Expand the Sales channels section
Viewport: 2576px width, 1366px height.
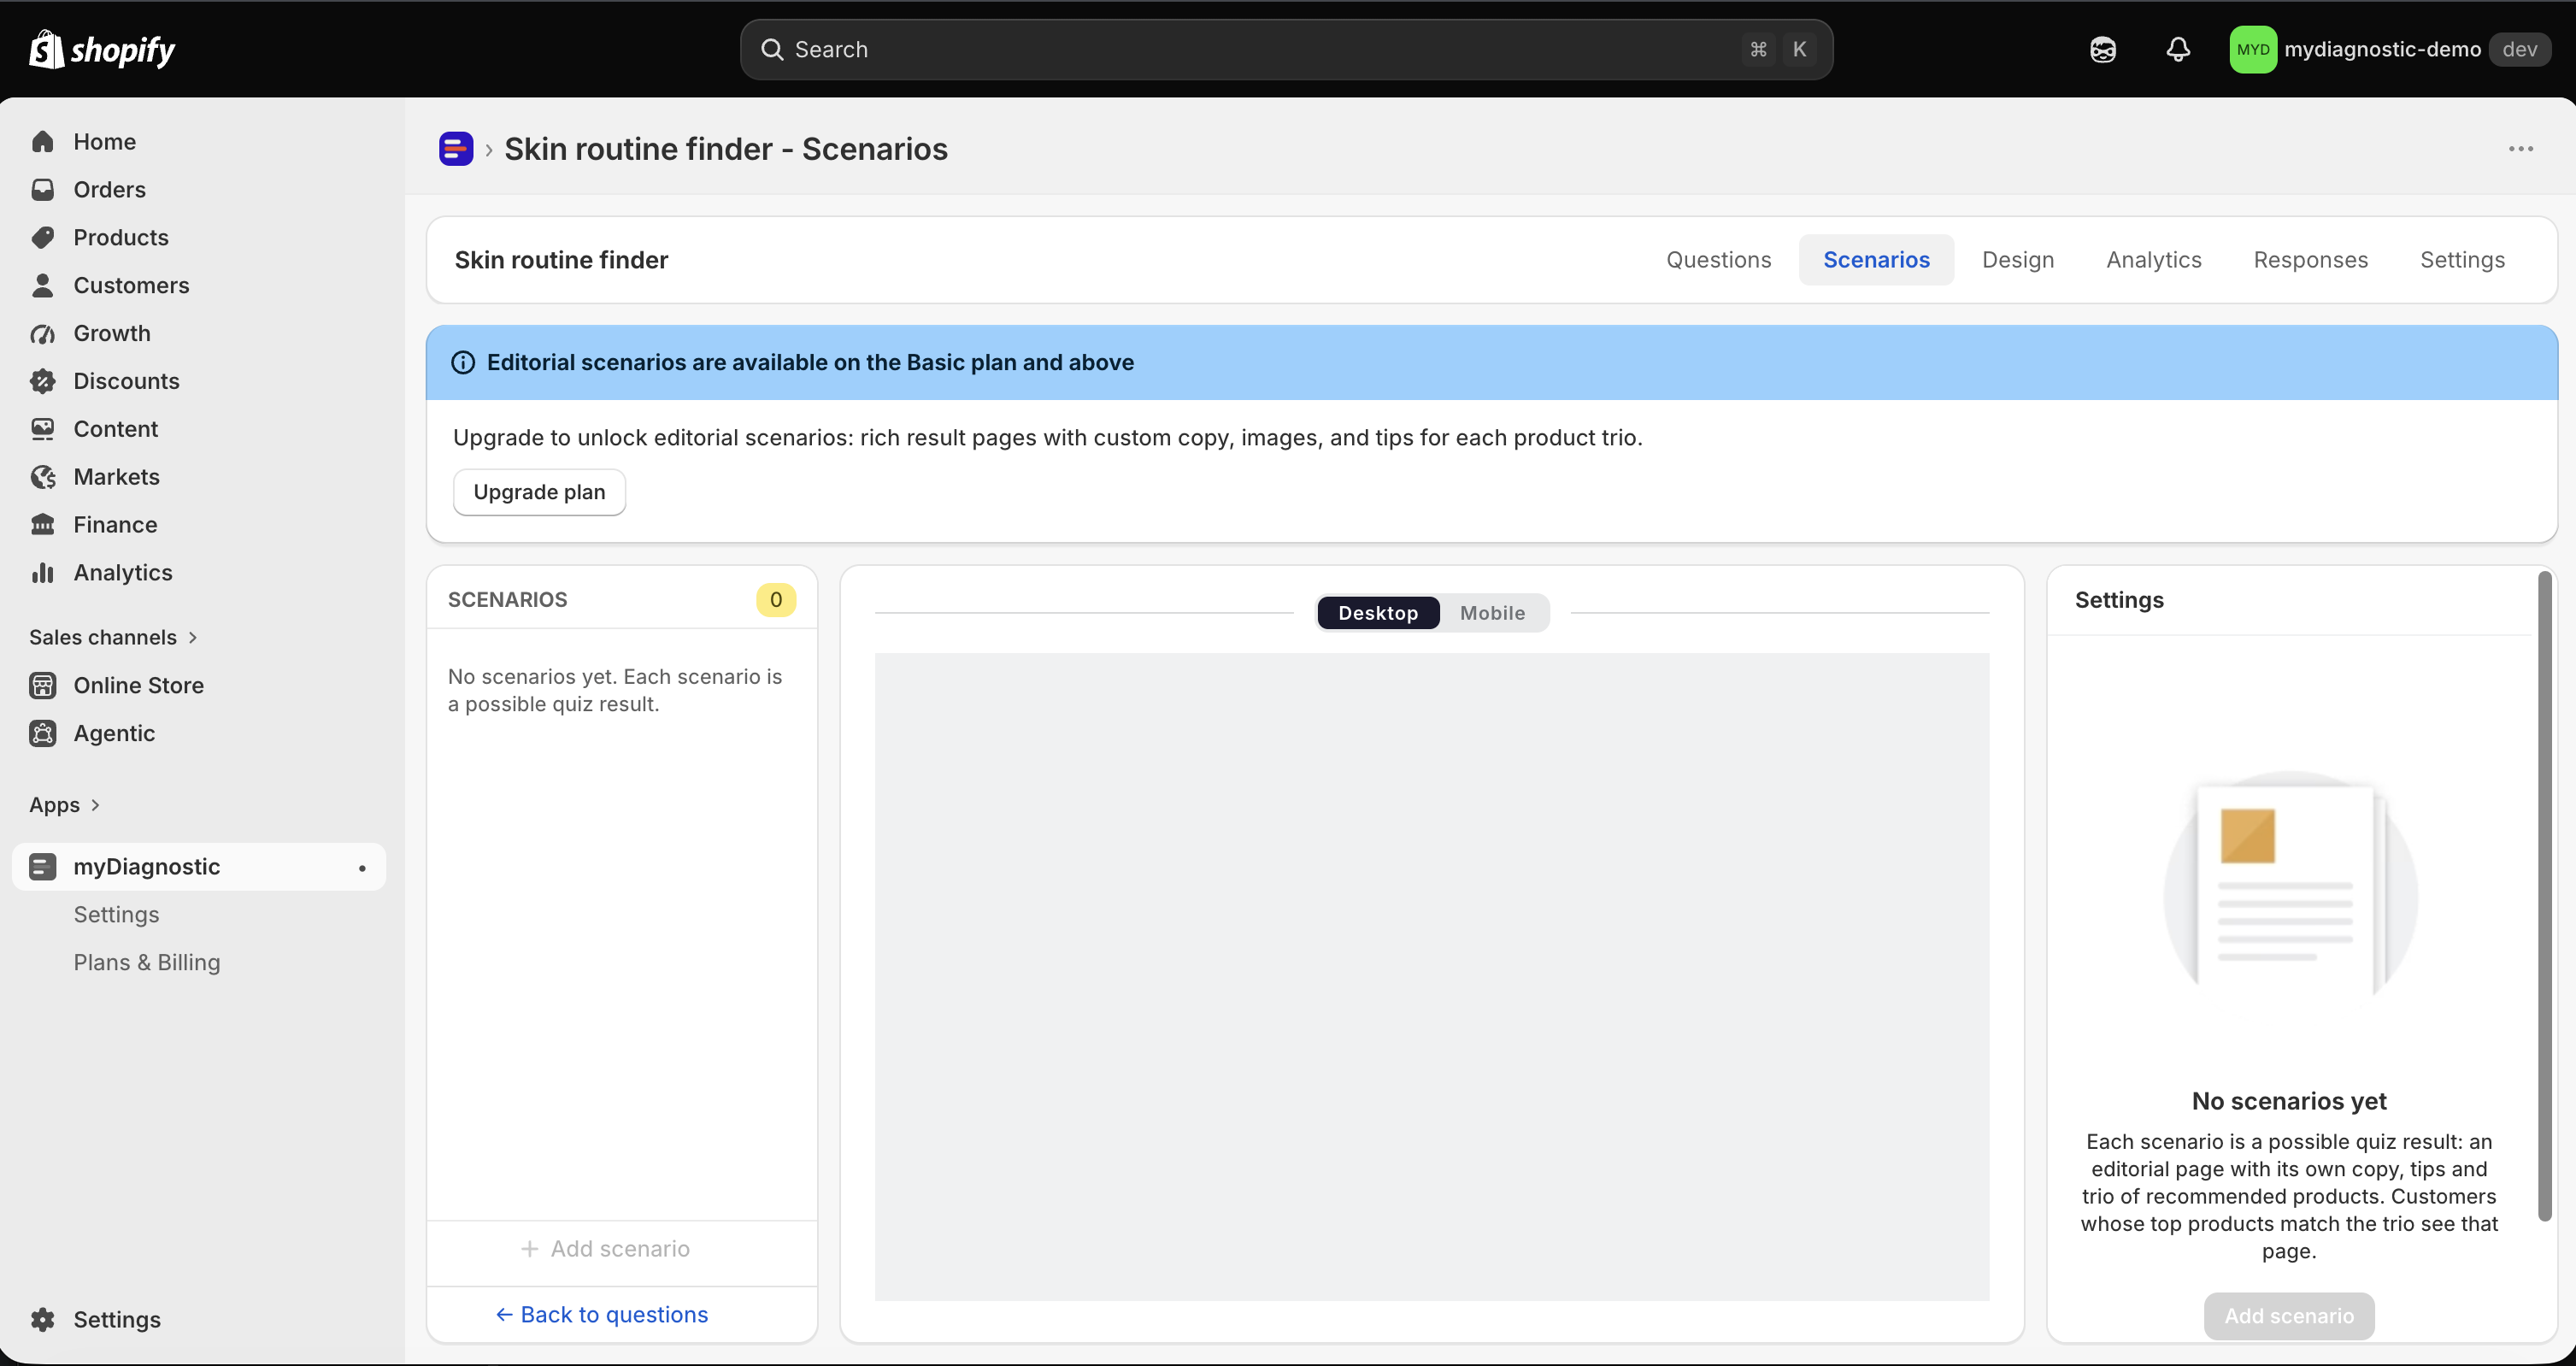113,638
